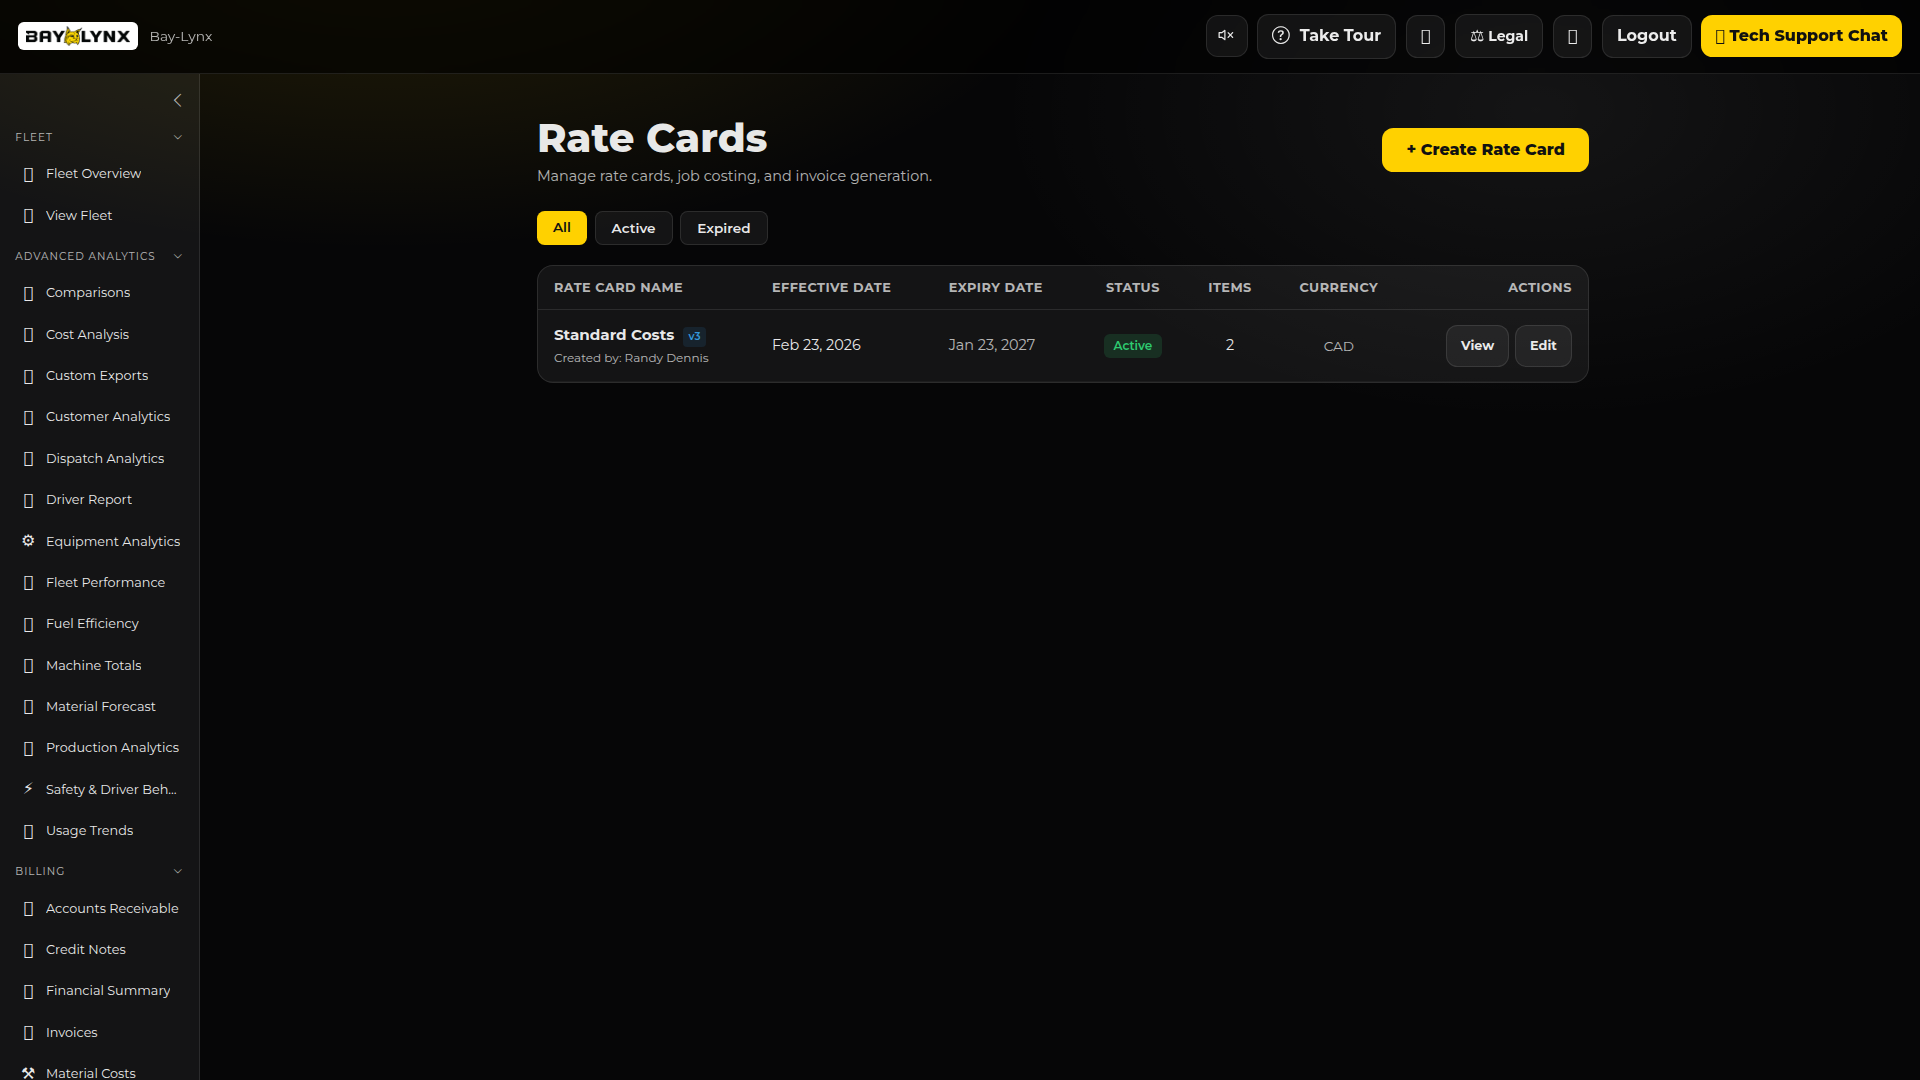Mute sounds using the speaker icon
The height and width of the screenshot is (1080, 1920).
(1225, 35)
